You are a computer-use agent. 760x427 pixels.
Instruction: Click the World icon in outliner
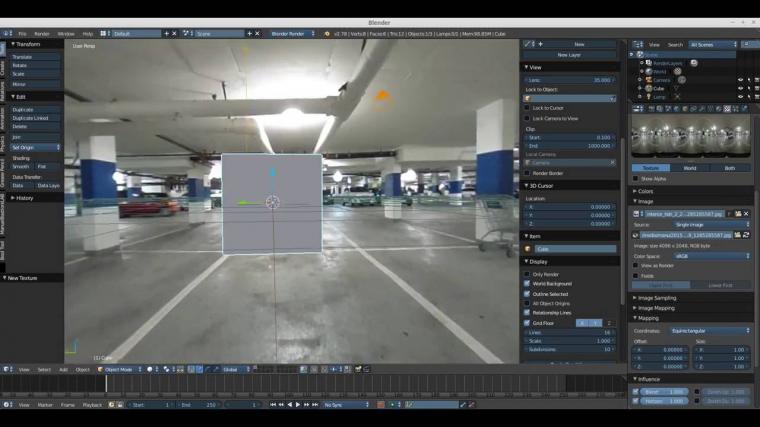648,71
